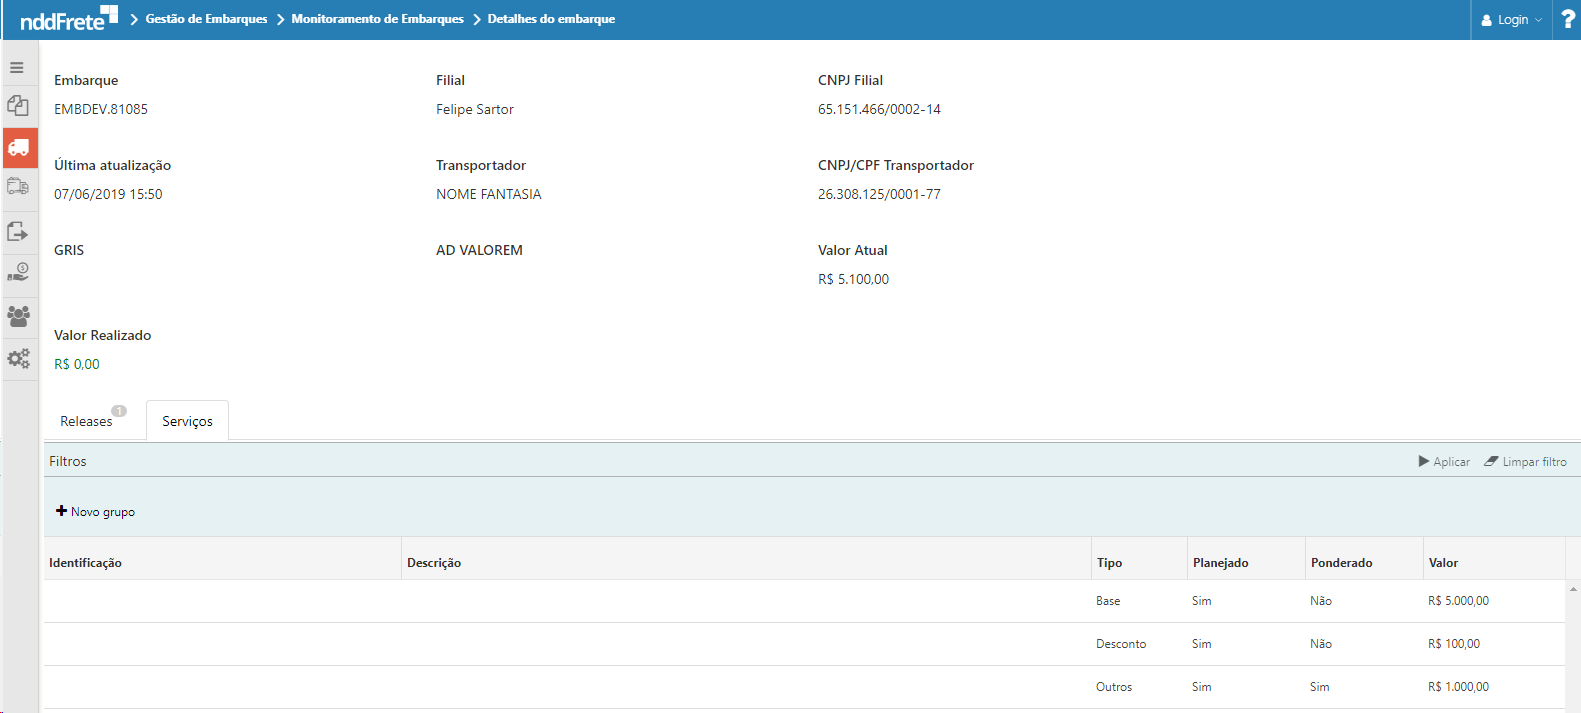Click Aplicar to apply filters

coord(1444,462)
